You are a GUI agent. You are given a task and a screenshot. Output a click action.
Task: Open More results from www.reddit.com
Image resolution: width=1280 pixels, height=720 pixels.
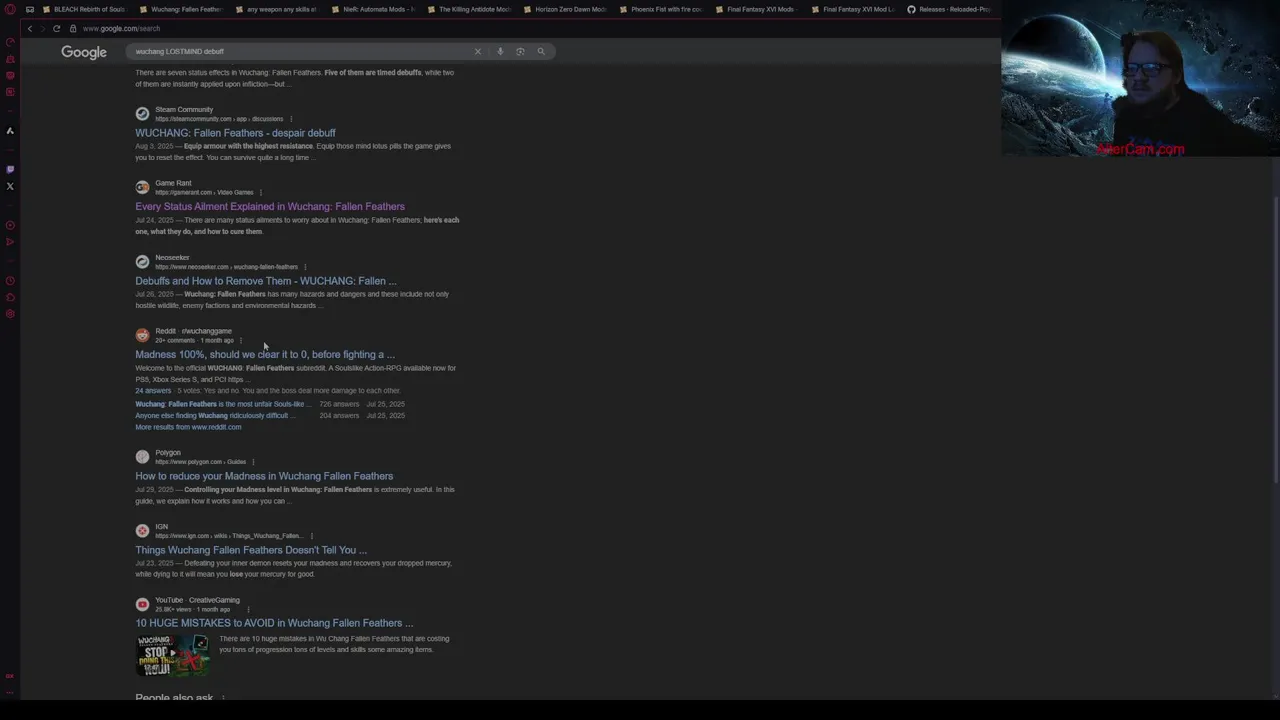tap(188, 427)
